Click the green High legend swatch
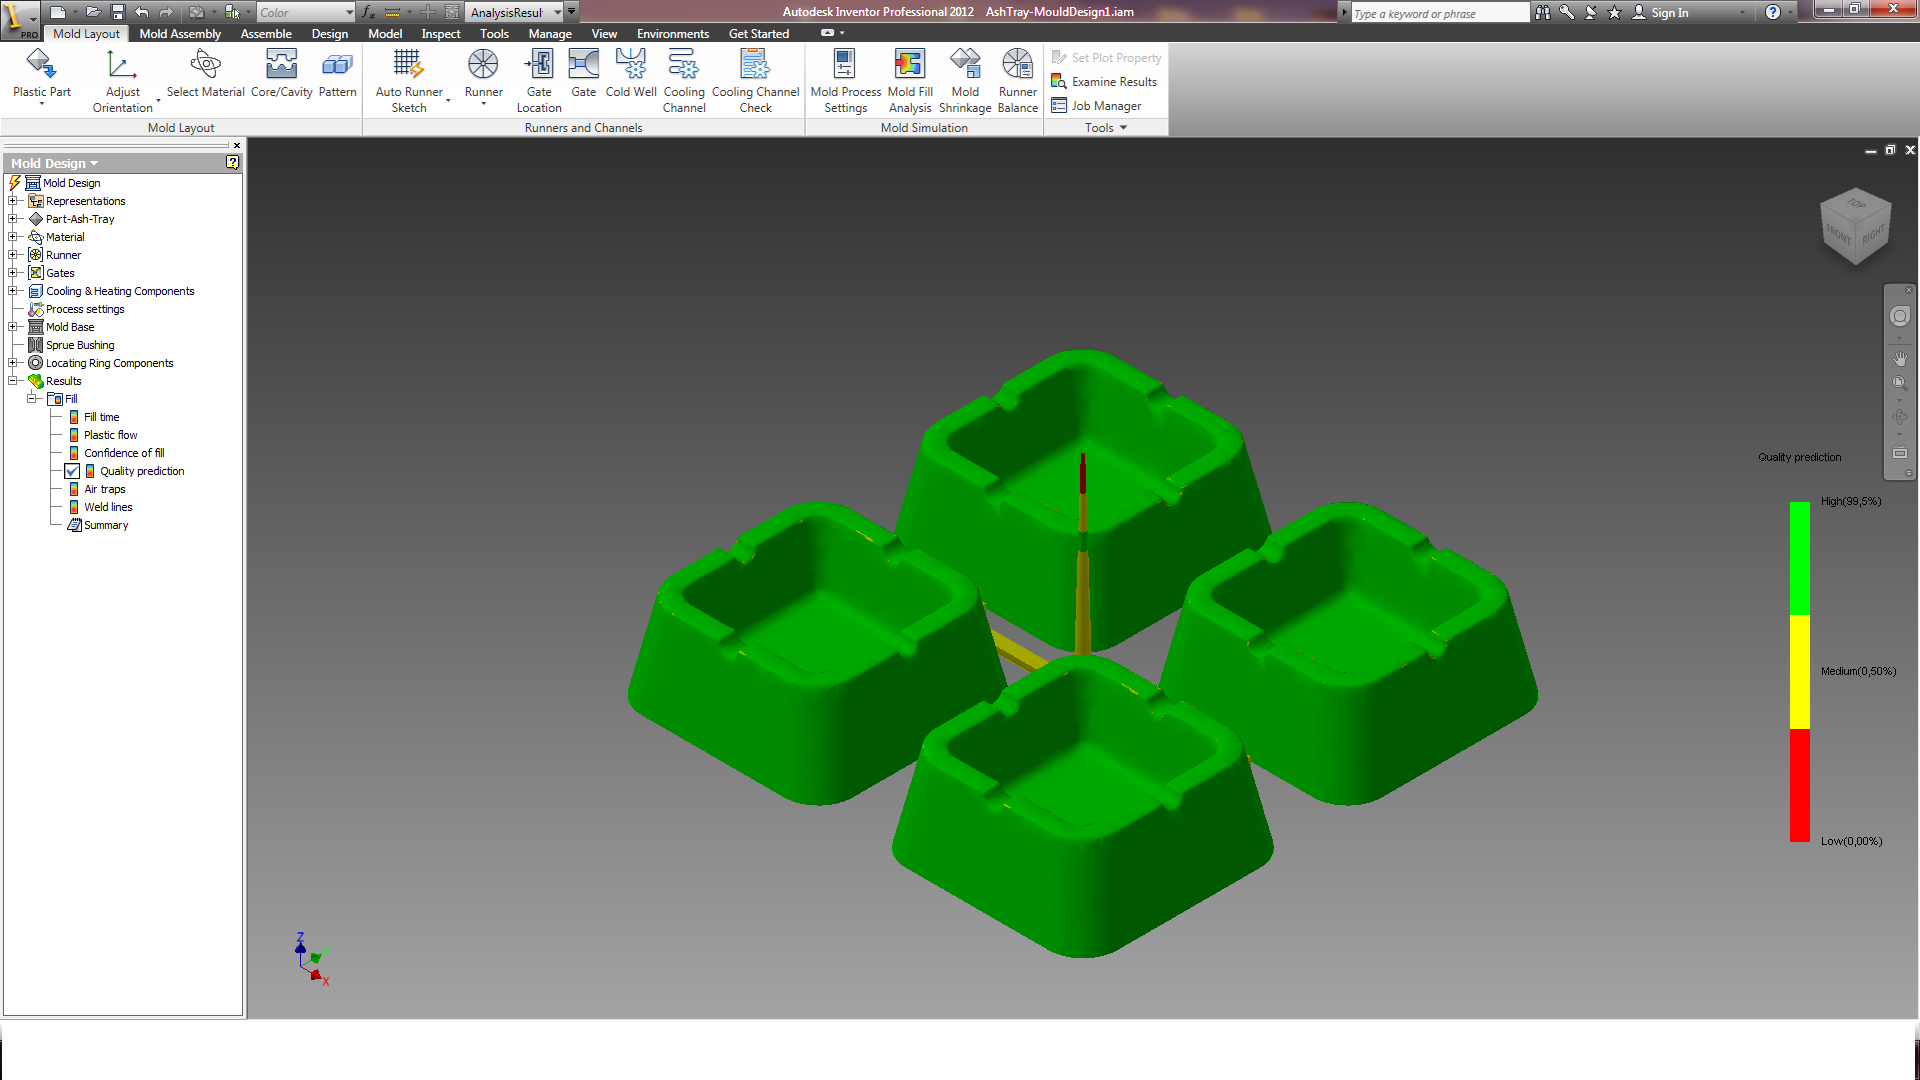This screenshot has width=1920, height=1080. (1799, 558)
